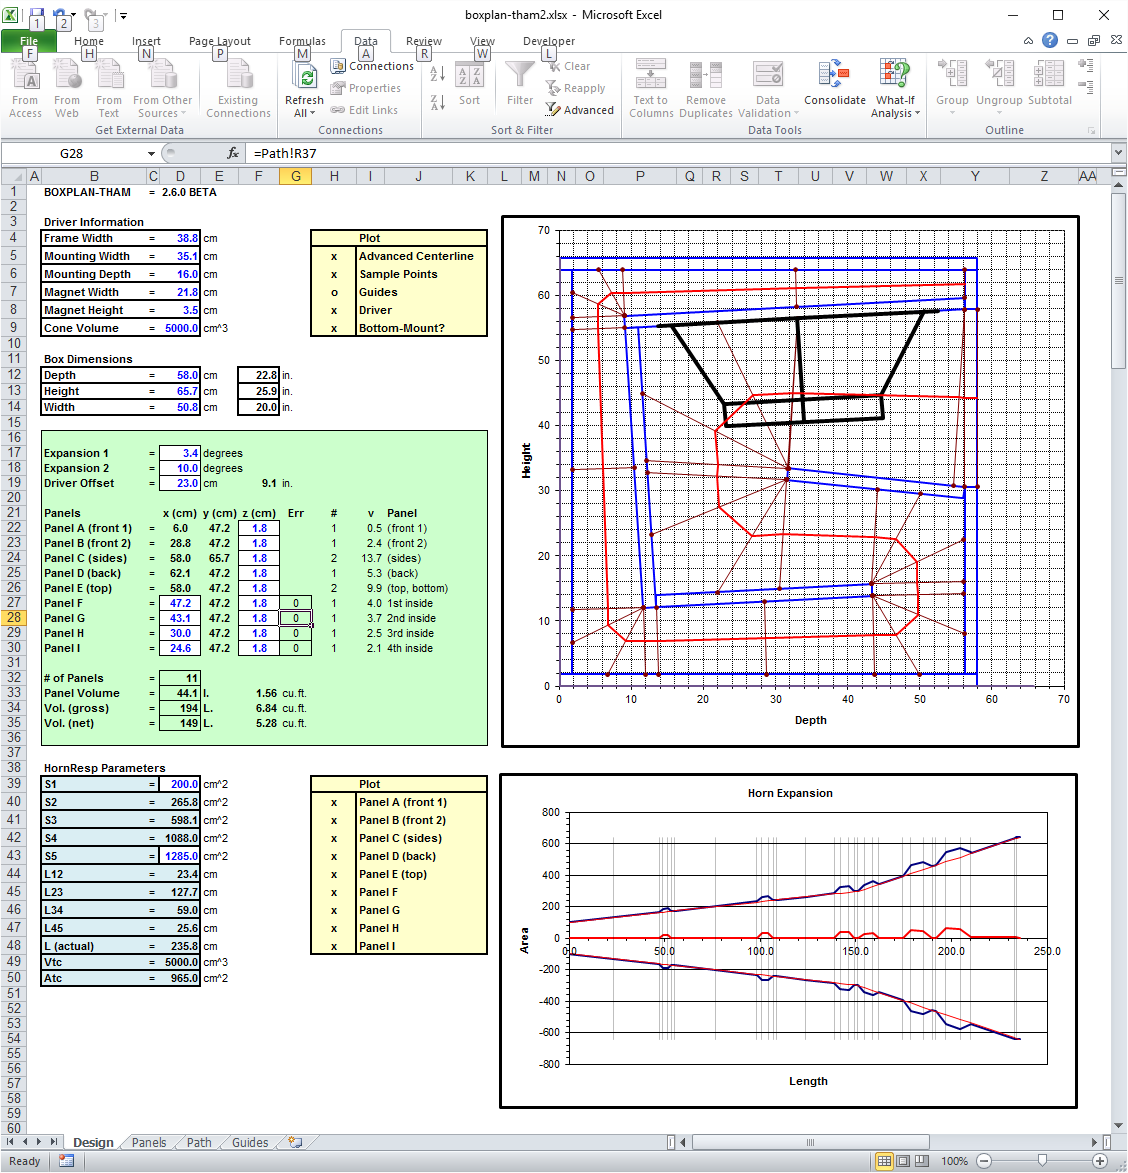Minimize the ribbon caret

(1029, 40)
